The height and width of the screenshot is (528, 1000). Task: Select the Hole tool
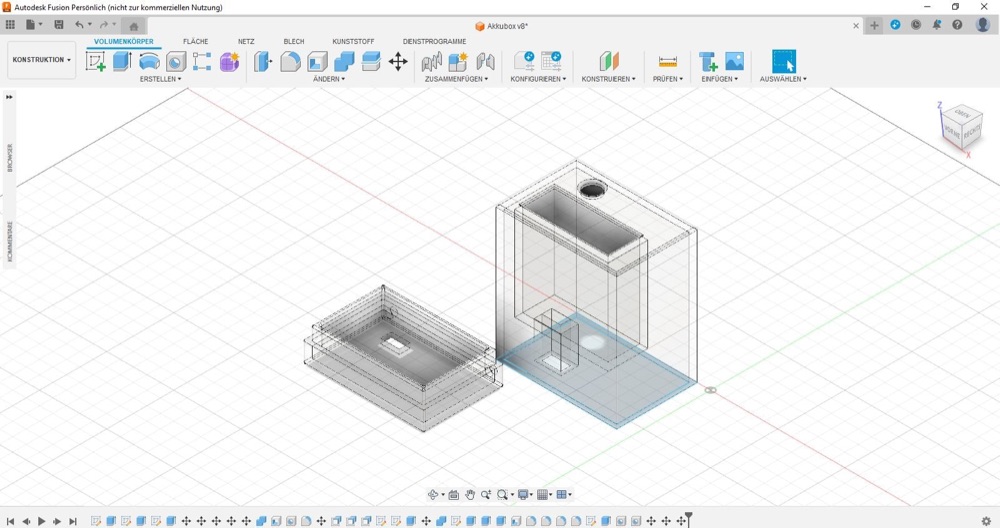[x=176, y=62]
